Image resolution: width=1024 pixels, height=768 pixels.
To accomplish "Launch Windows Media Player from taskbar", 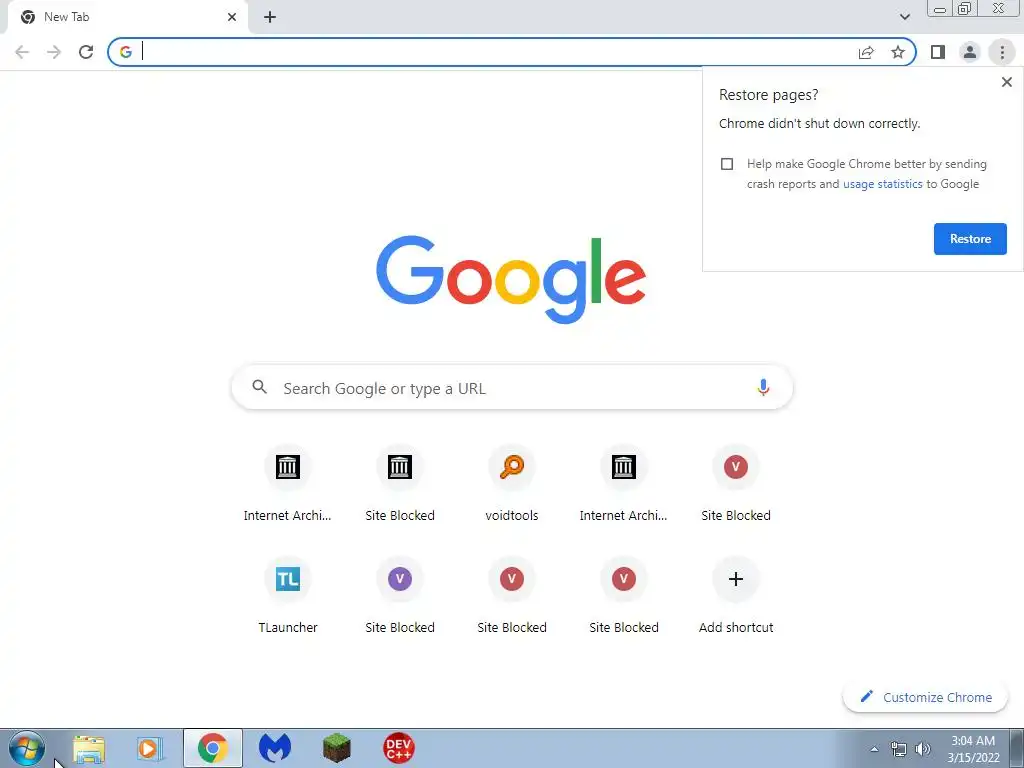I will click(150, 749).
